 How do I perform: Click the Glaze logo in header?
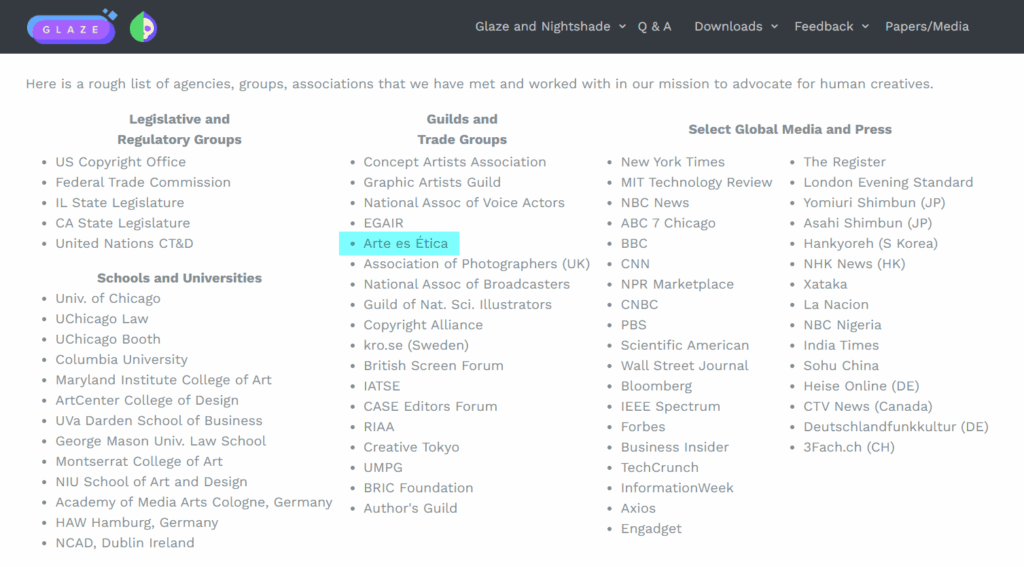(x=71, y=28)
